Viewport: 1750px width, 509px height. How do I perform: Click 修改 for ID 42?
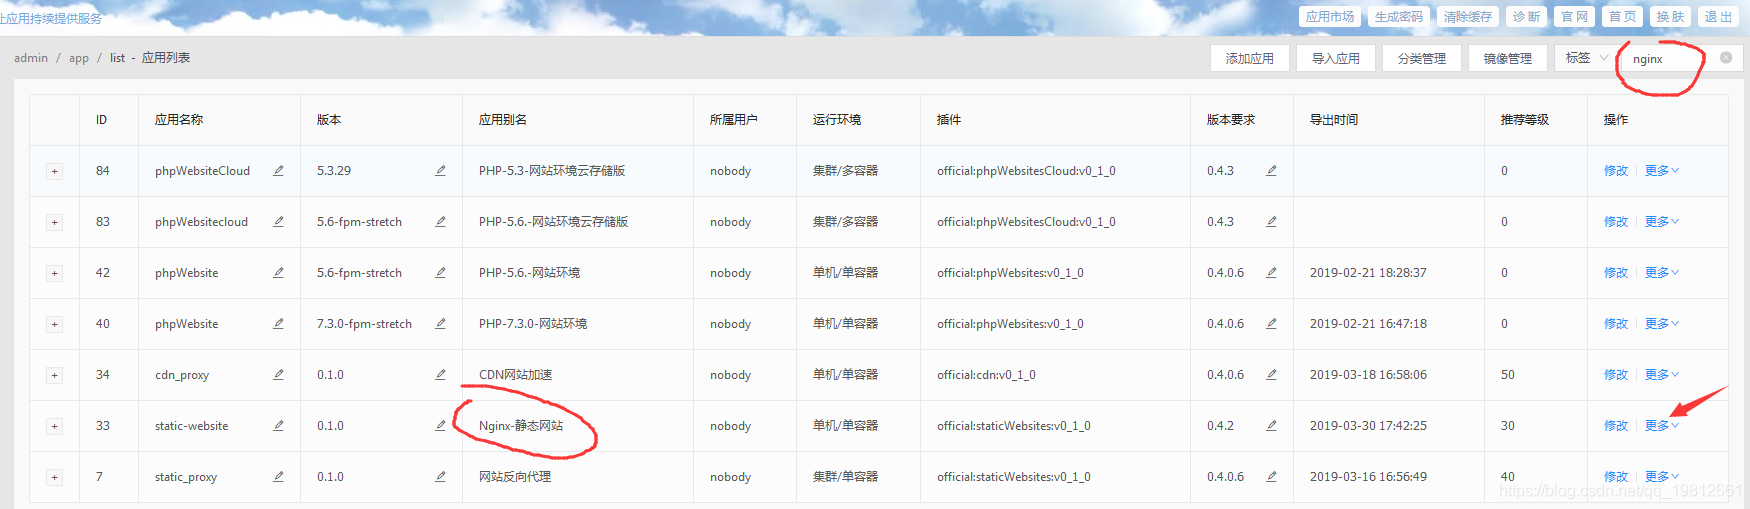pos(1616,273)
